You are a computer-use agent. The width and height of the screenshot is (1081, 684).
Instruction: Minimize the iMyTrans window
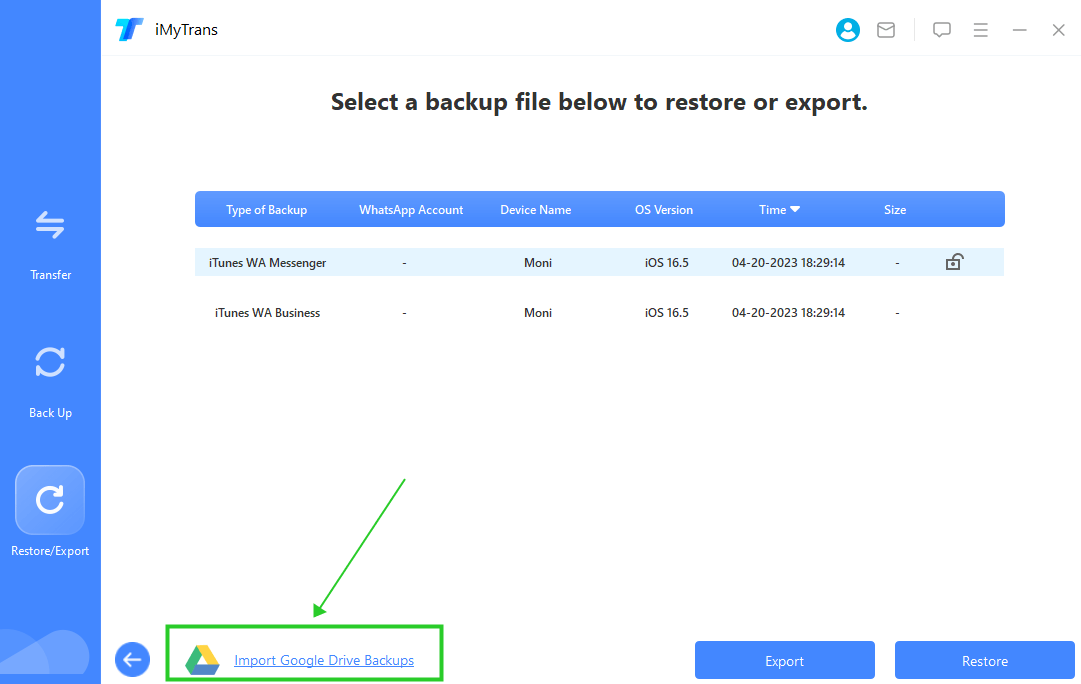coord(1020,30)
